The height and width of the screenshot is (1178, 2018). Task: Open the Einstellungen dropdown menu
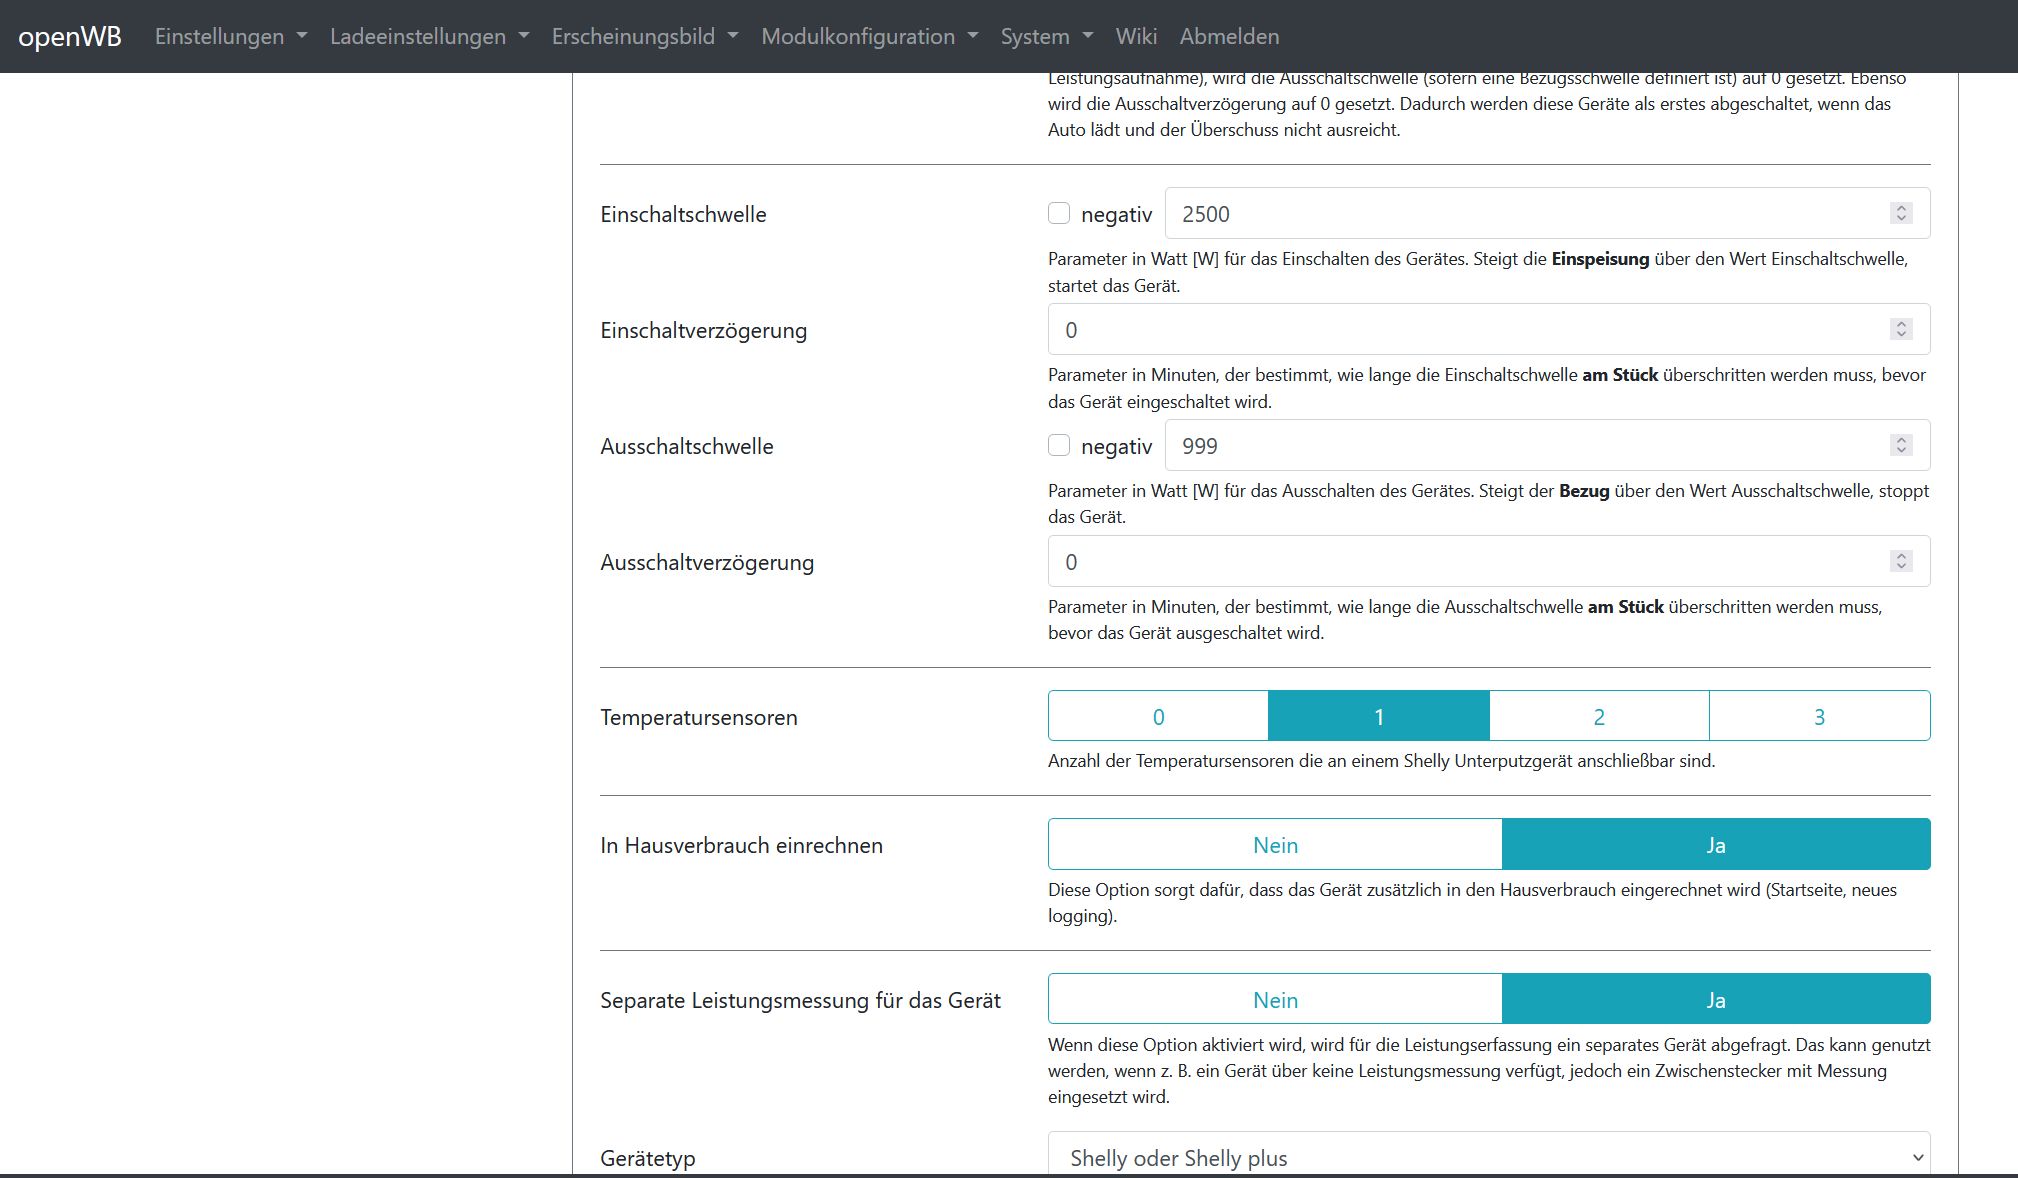click(x=230, y=36)
